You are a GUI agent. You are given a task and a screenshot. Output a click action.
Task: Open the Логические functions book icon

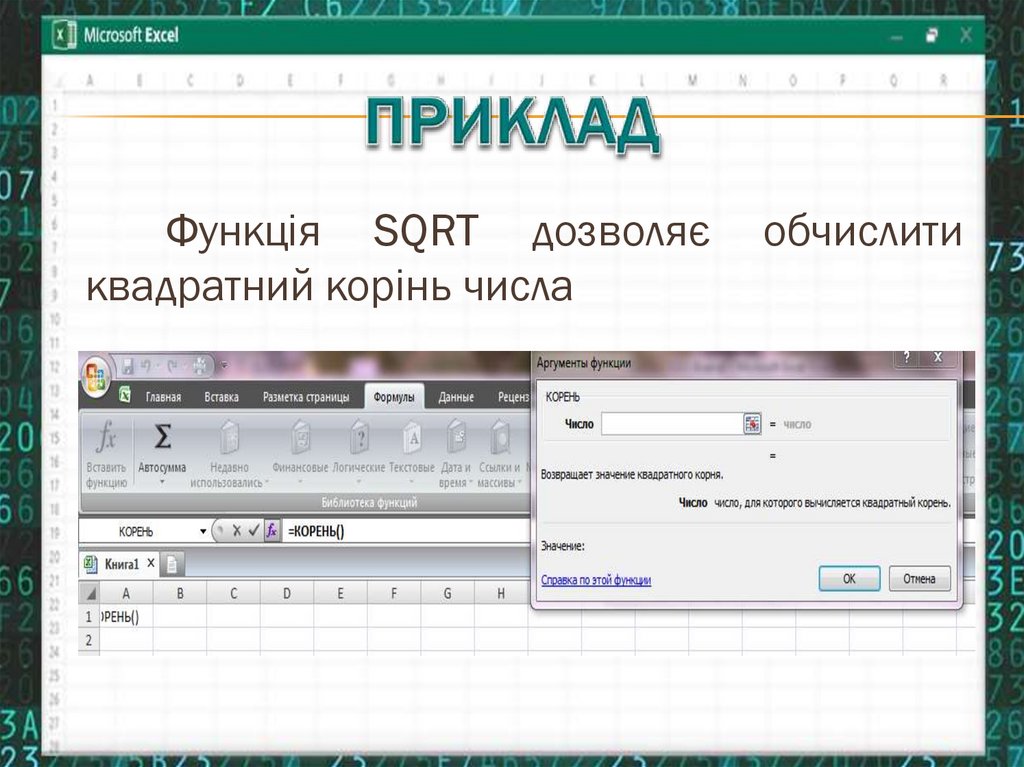[358, 438]
